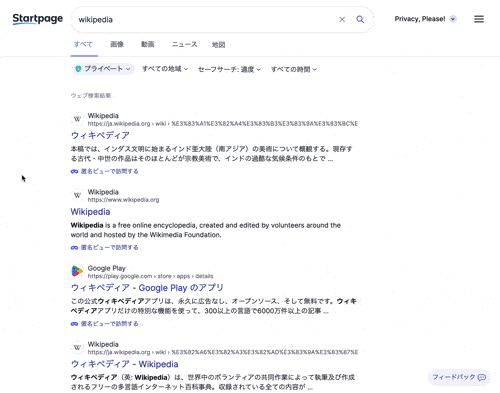Switch to the 地図 tab
The width and height of the screenshot is (500, 393).
pyautogui.click(x=219, y=45)
